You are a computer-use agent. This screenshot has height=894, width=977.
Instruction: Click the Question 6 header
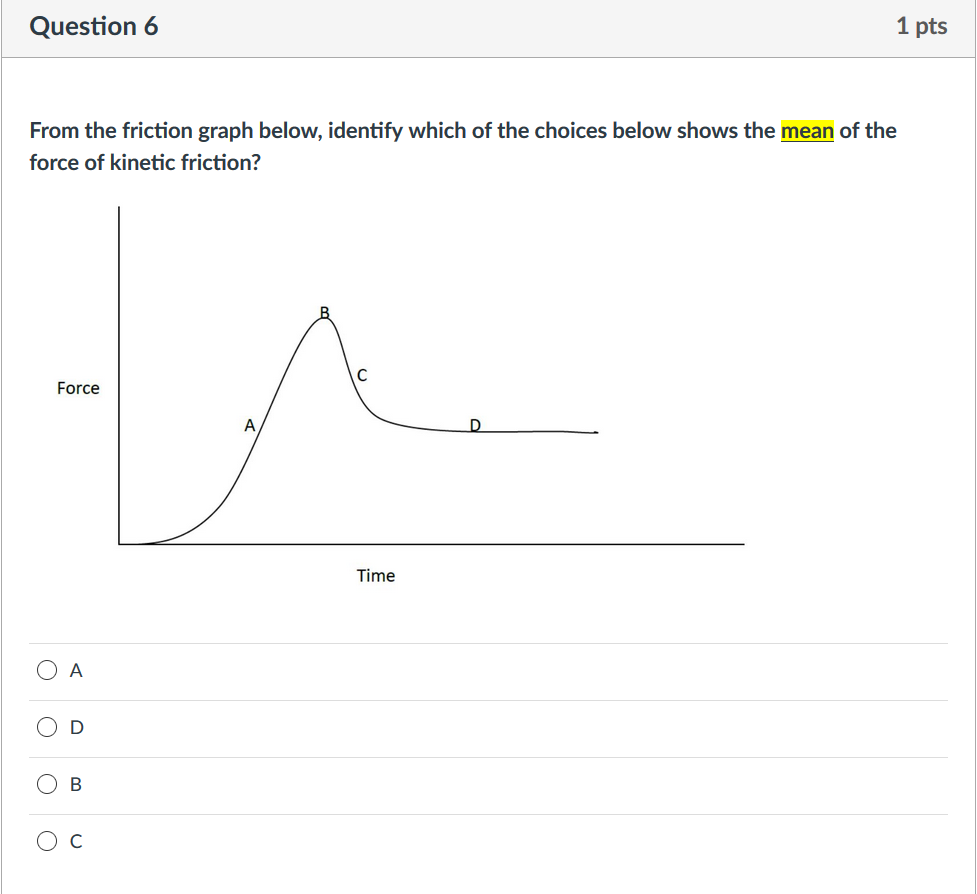(95, 26)
